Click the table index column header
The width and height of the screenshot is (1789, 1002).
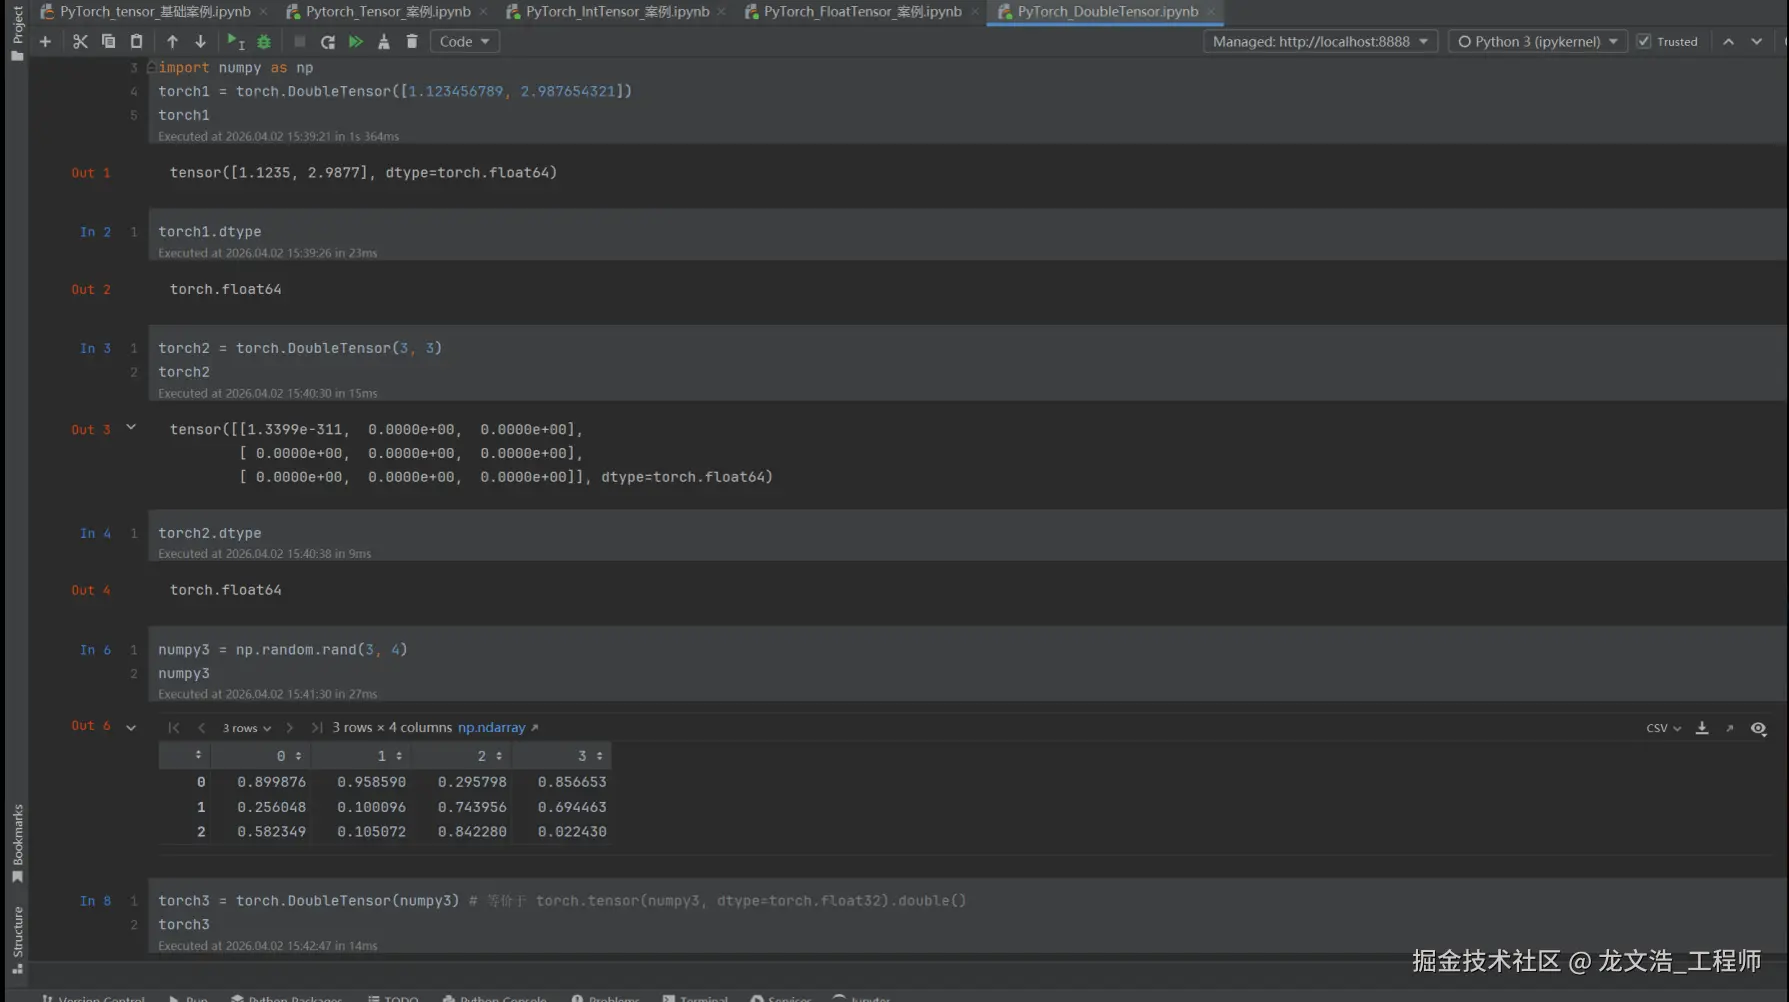pos(184,756)
